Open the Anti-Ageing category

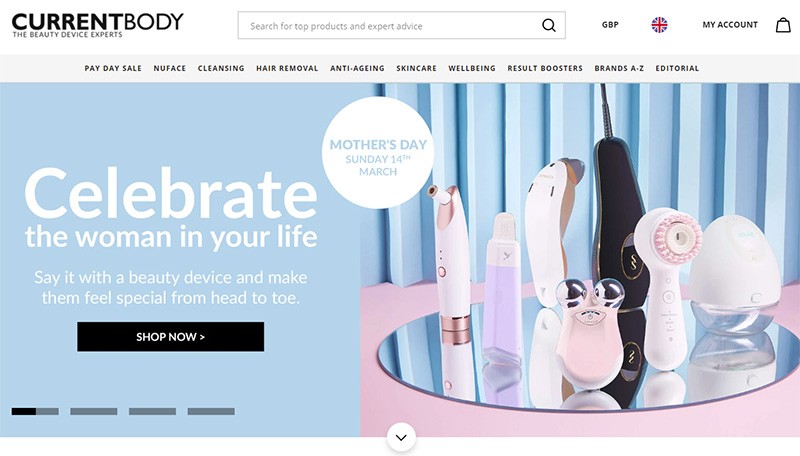pyautogui.click(x=357, y=68)
